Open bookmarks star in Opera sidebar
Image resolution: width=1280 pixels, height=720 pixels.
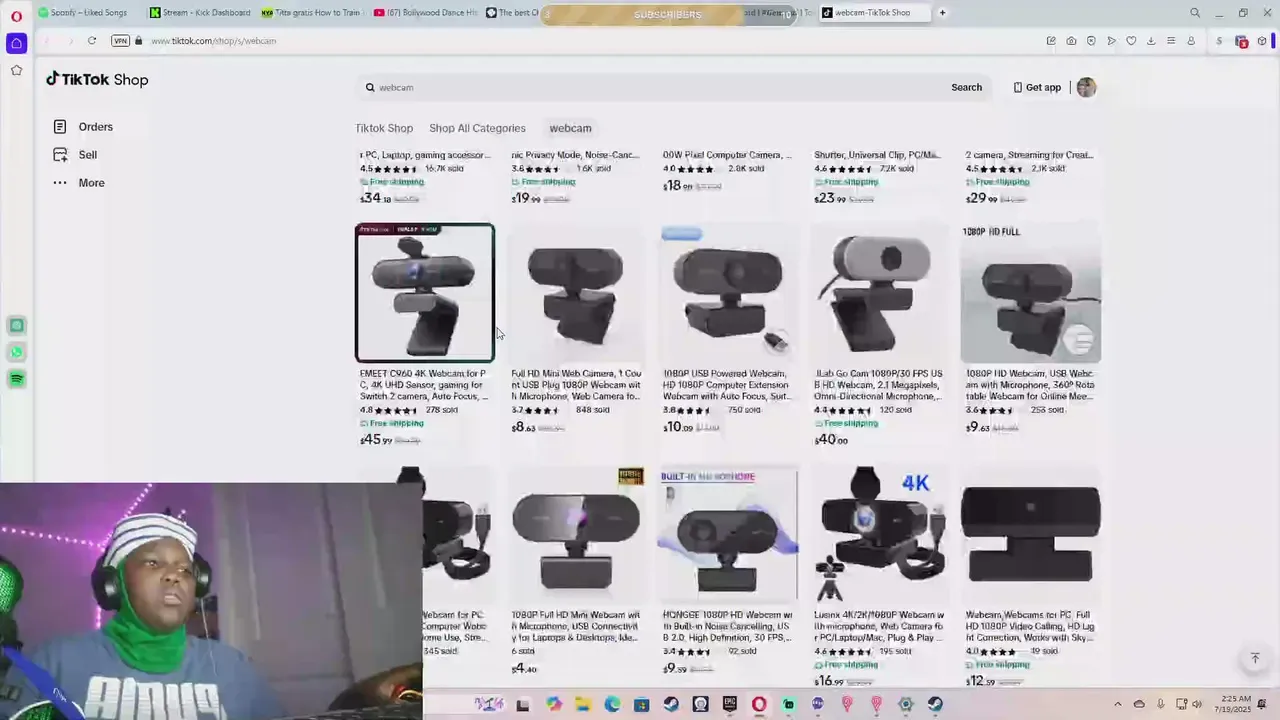16,70
